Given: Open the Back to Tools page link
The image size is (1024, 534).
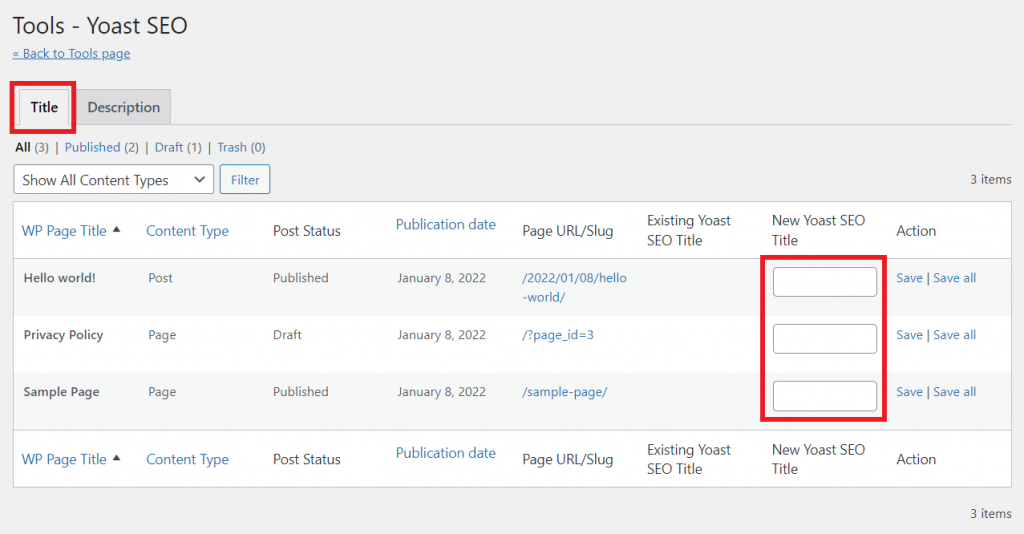Looking at the screenshot, I should pyautogui.click(x=71, y=54).
